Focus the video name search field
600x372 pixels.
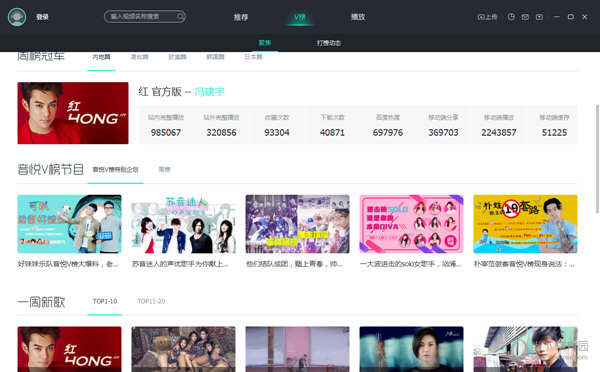[145, 16]
